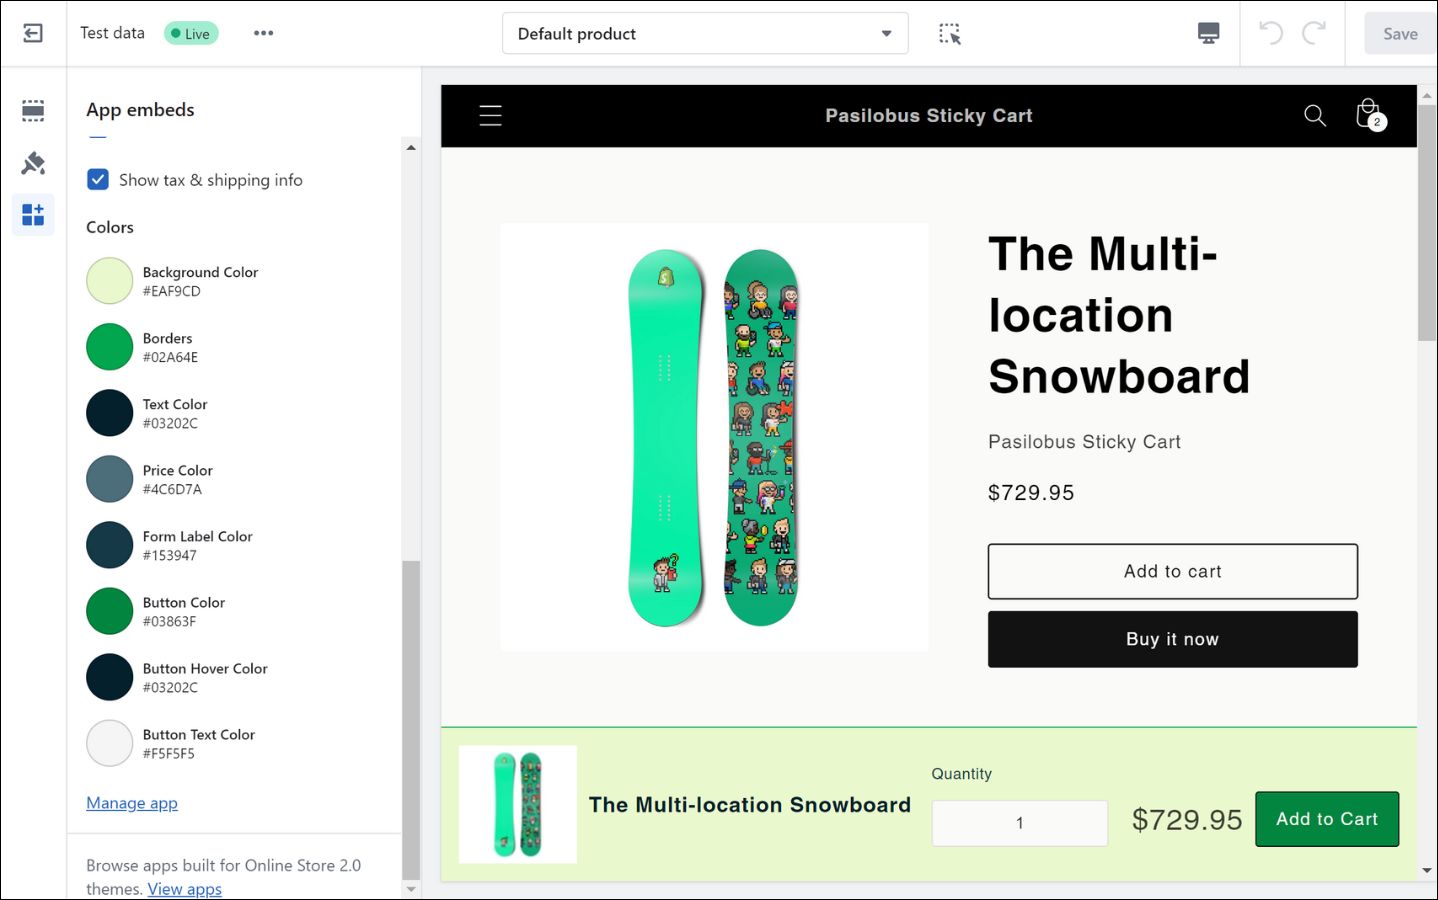This screenshot has height=900, width=1438.
Task: Expand the Default product dropdown
Action: click(705, 34)
